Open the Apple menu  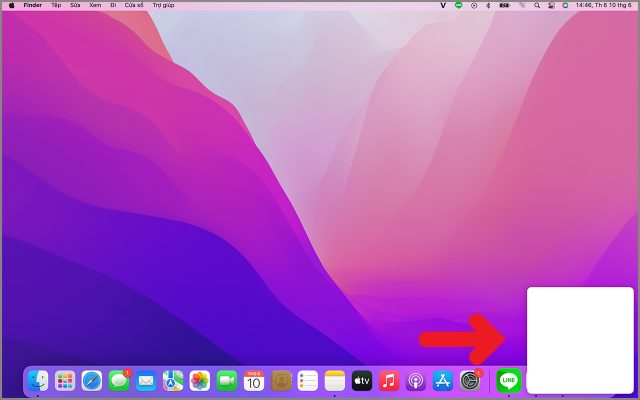coord(11,5)
